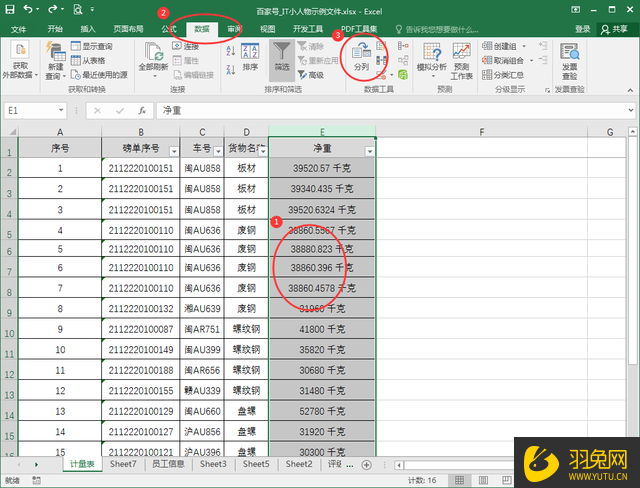Click the print preview magnifier icon
640x488 pixels.
78,9
